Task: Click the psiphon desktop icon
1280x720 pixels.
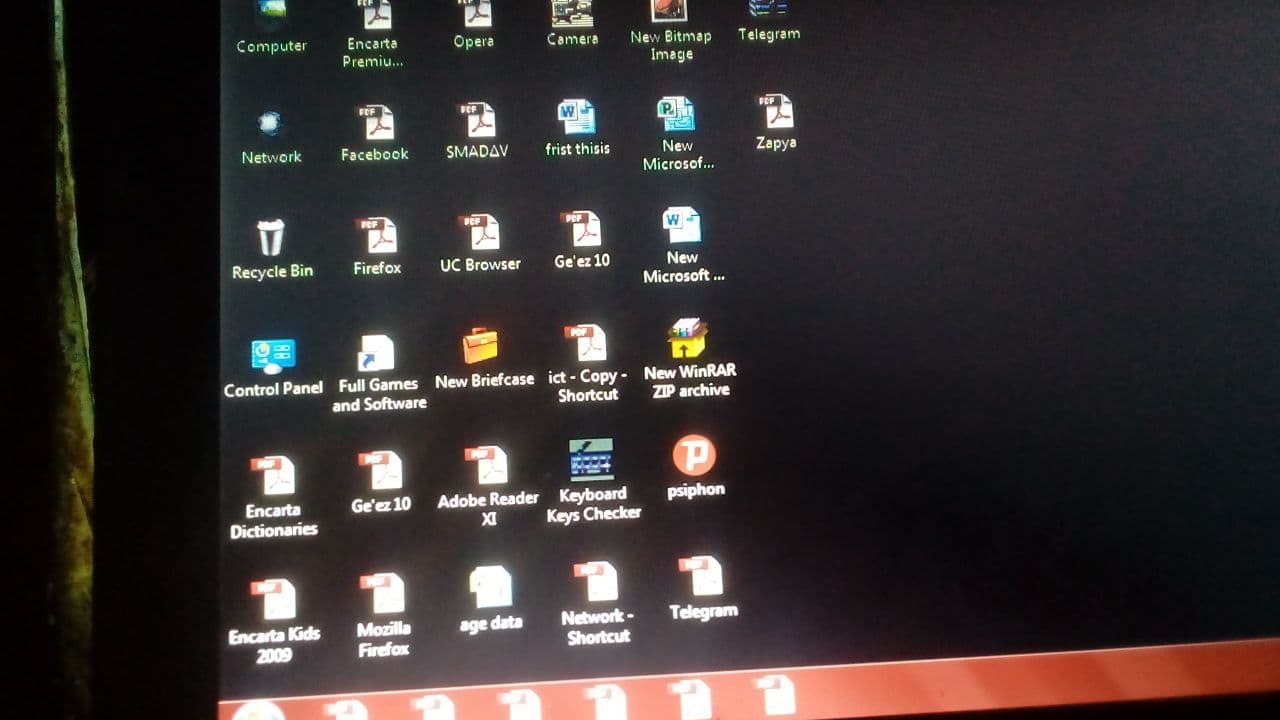Action: pyautogui.click(x=695, y=467)
